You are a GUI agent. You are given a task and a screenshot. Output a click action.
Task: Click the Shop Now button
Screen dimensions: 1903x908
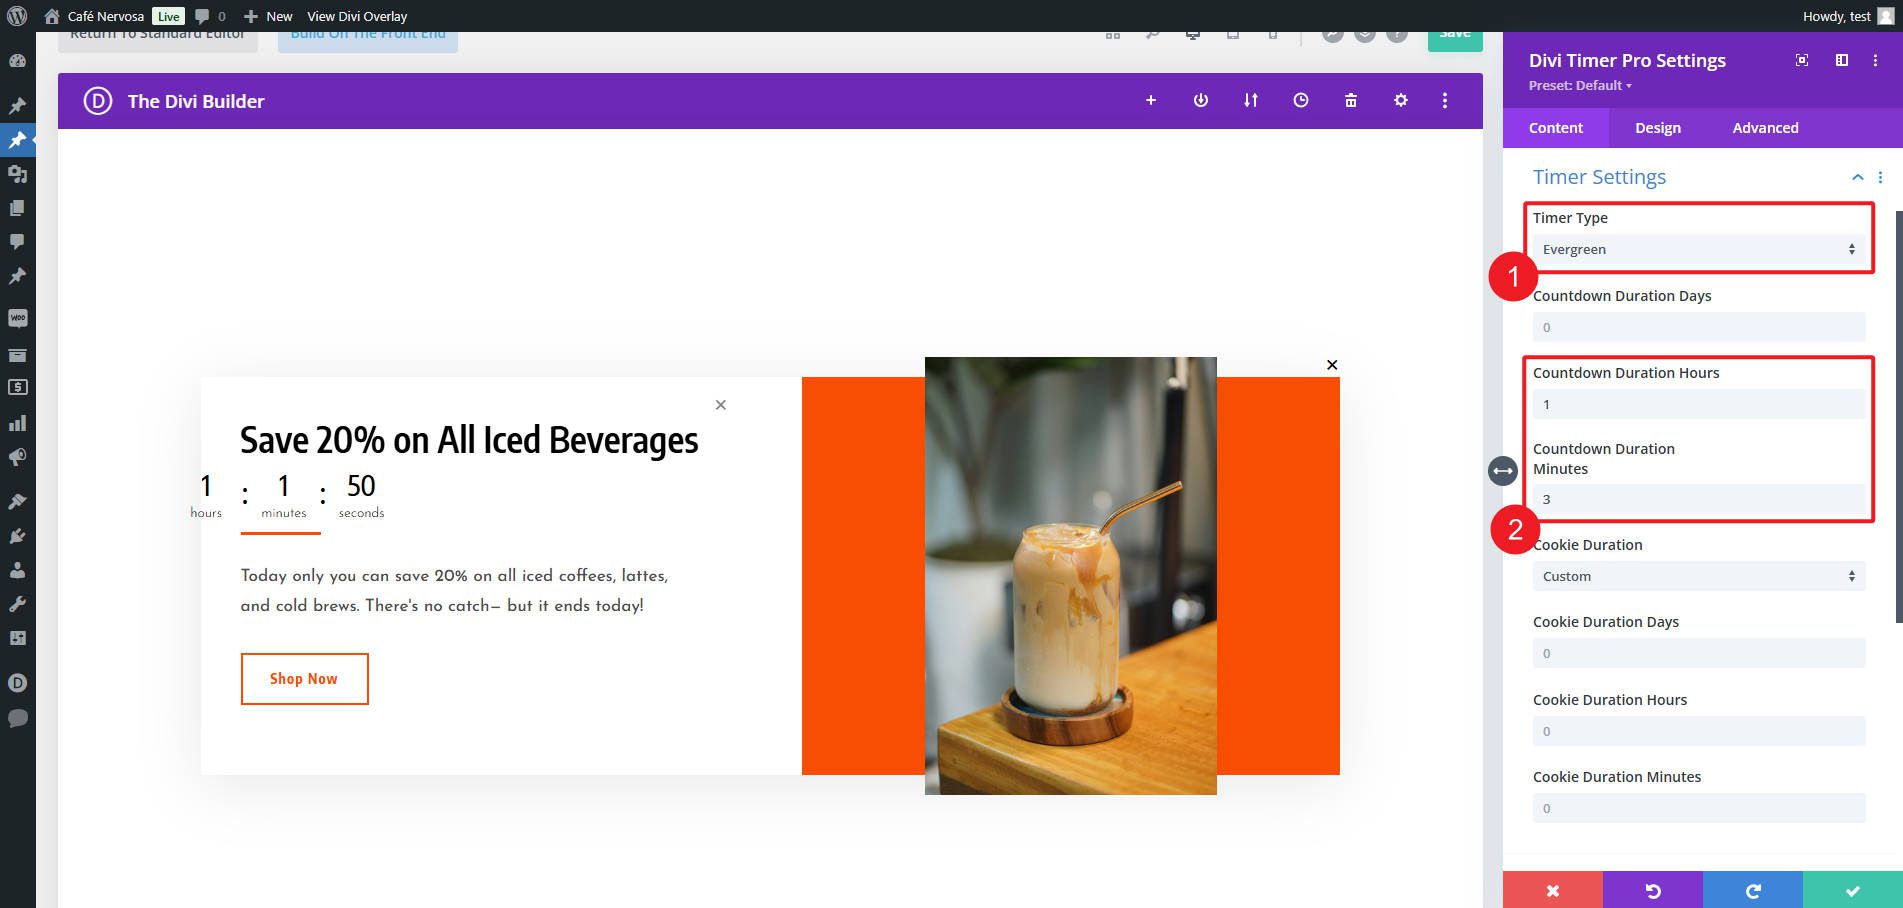click(x=304, y=679)
